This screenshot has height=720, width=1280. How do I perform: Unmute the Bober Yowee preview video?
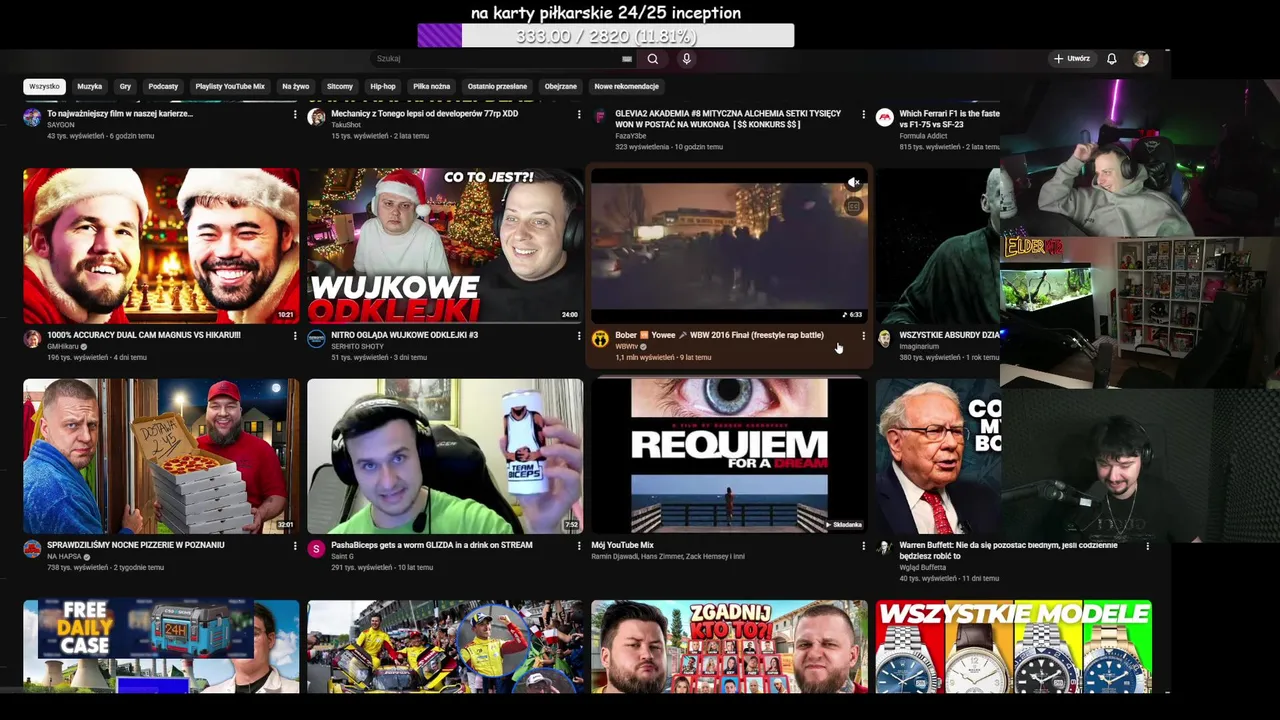pyautogui.click(x=853, y=183)
